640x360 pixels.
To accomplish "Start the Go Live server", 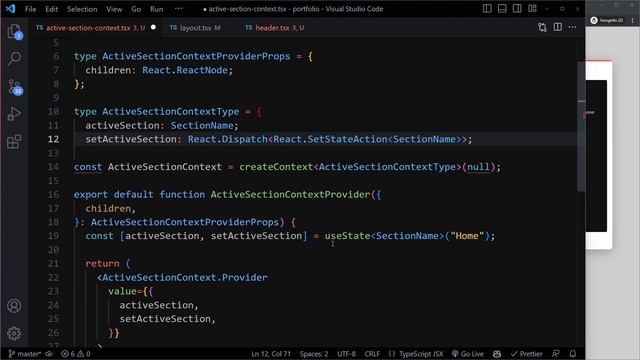I will point(468,354).
